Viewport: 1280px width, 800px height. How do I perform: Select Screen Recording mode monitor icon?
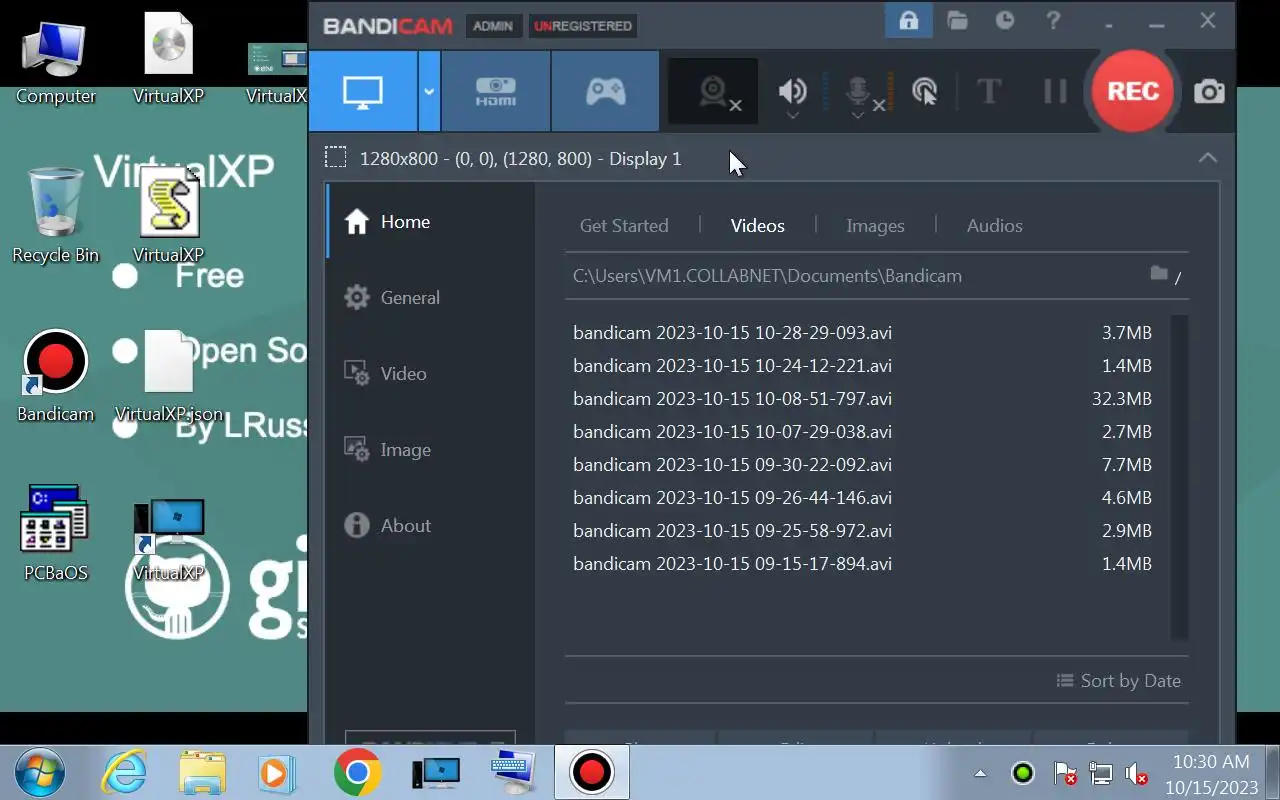pos(363,91)
